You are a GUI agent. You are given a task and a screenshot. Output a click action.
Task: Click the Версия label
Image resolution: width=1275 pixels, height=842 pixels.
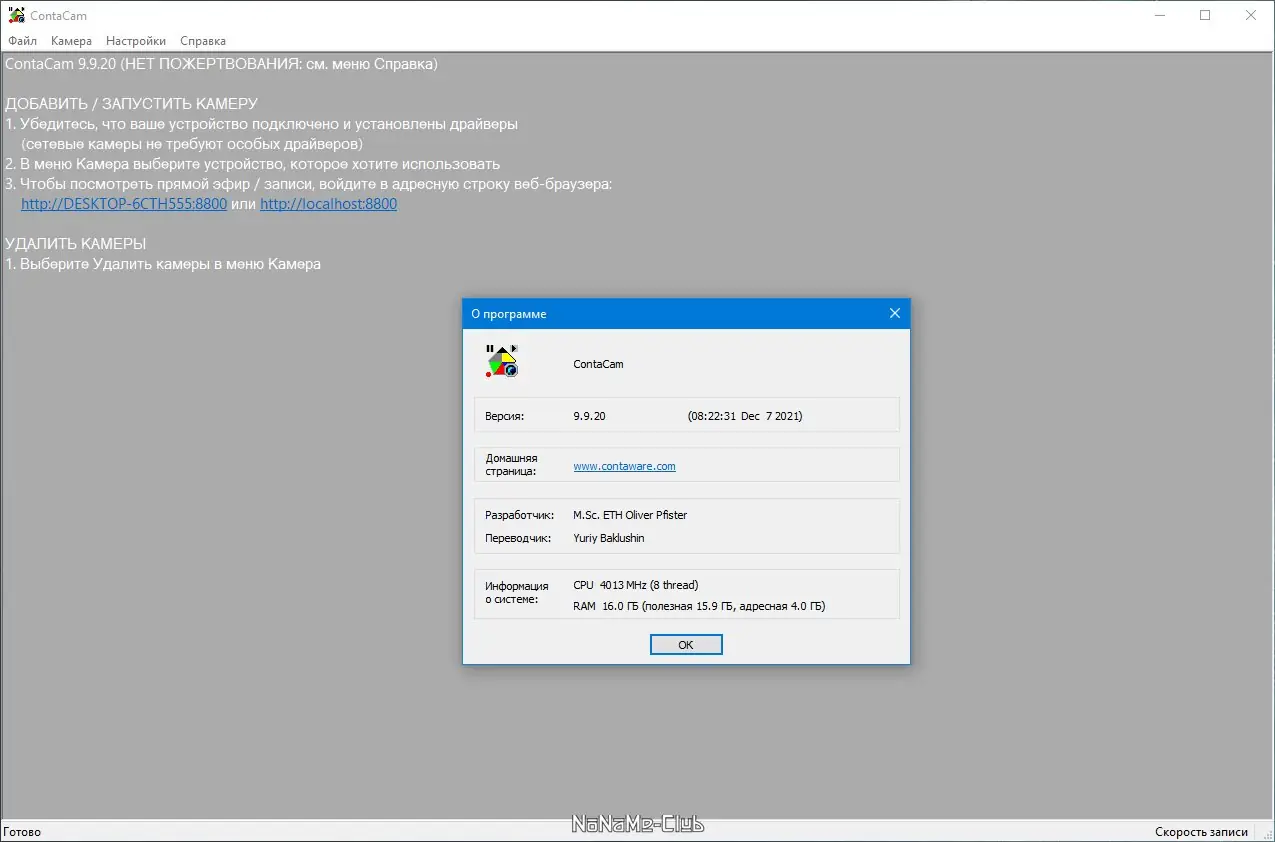(x=504, y=416)
